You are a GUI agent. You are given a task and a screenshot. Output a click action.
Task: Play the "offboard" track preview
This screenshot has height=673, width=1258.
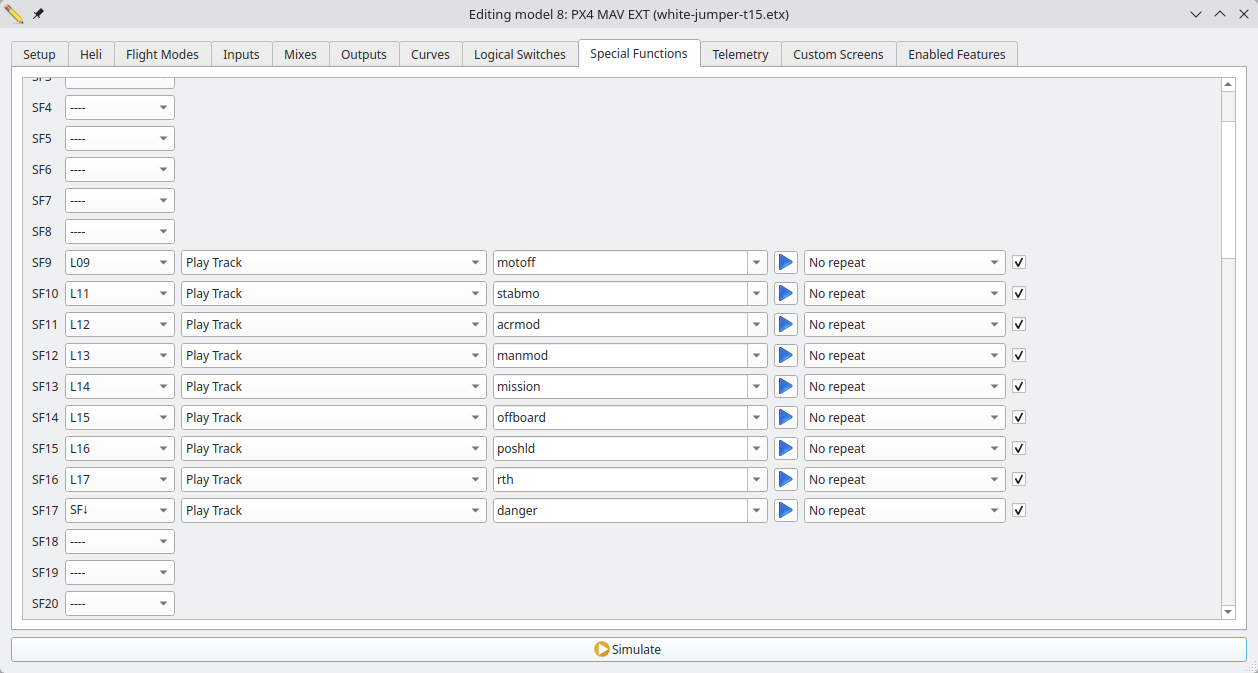785,417
